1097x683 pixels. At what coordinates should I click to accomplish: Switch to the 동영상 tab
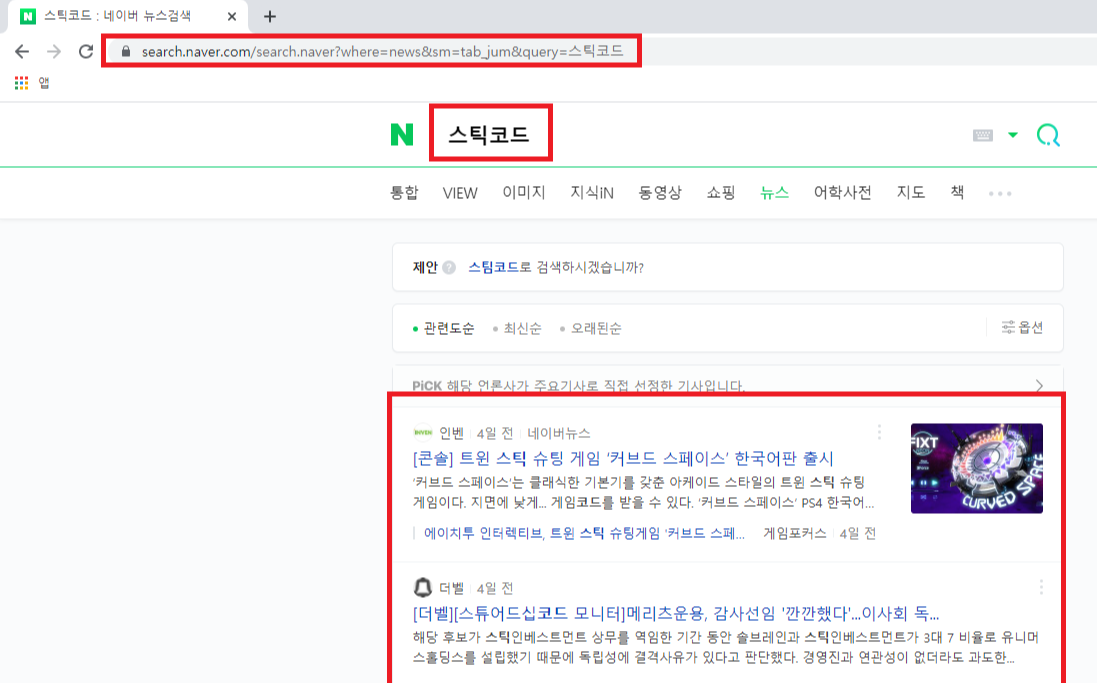660,192
